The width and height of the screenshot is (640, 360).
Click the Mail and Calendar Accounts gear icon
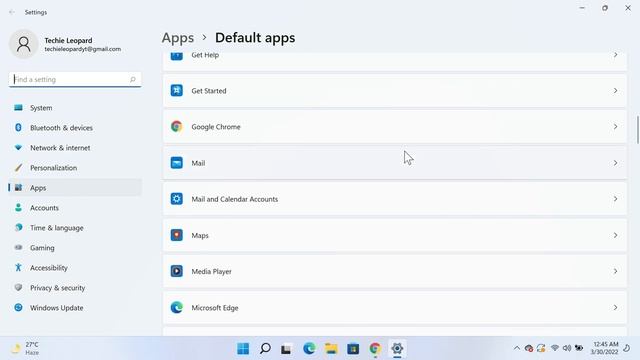[176, 199]
